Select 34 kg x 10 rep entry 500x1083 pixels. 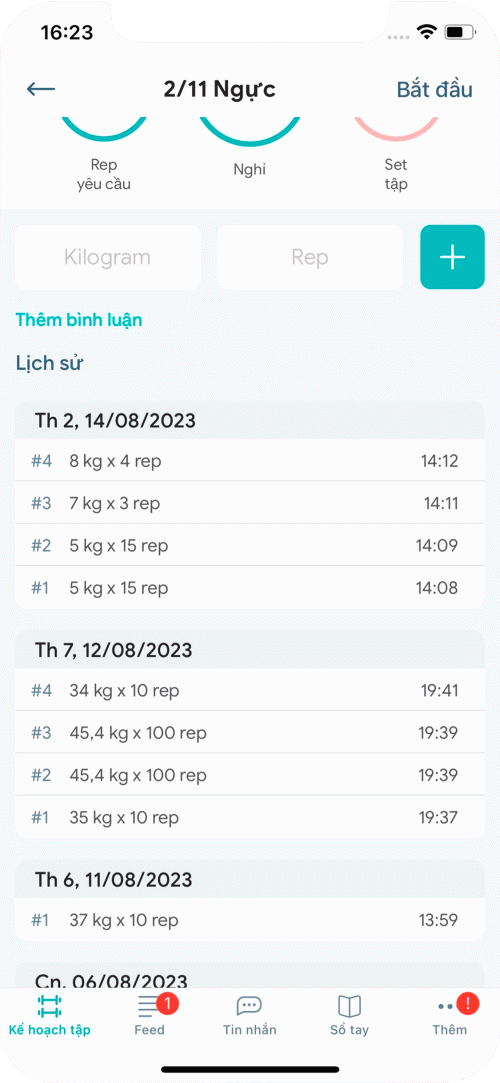pyautogui.click(x=250, y=690)
